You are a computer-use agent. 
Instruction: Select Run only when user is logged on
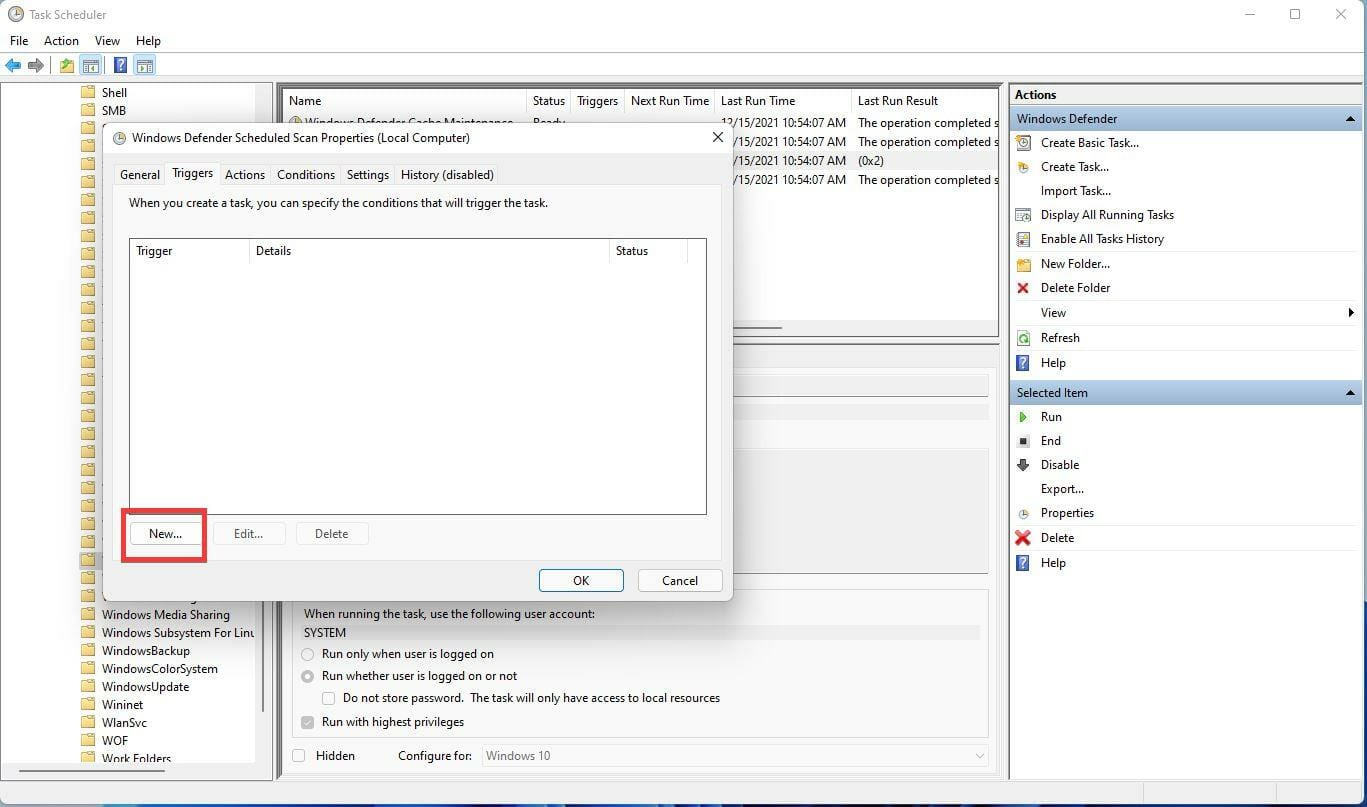pos(308,654)
